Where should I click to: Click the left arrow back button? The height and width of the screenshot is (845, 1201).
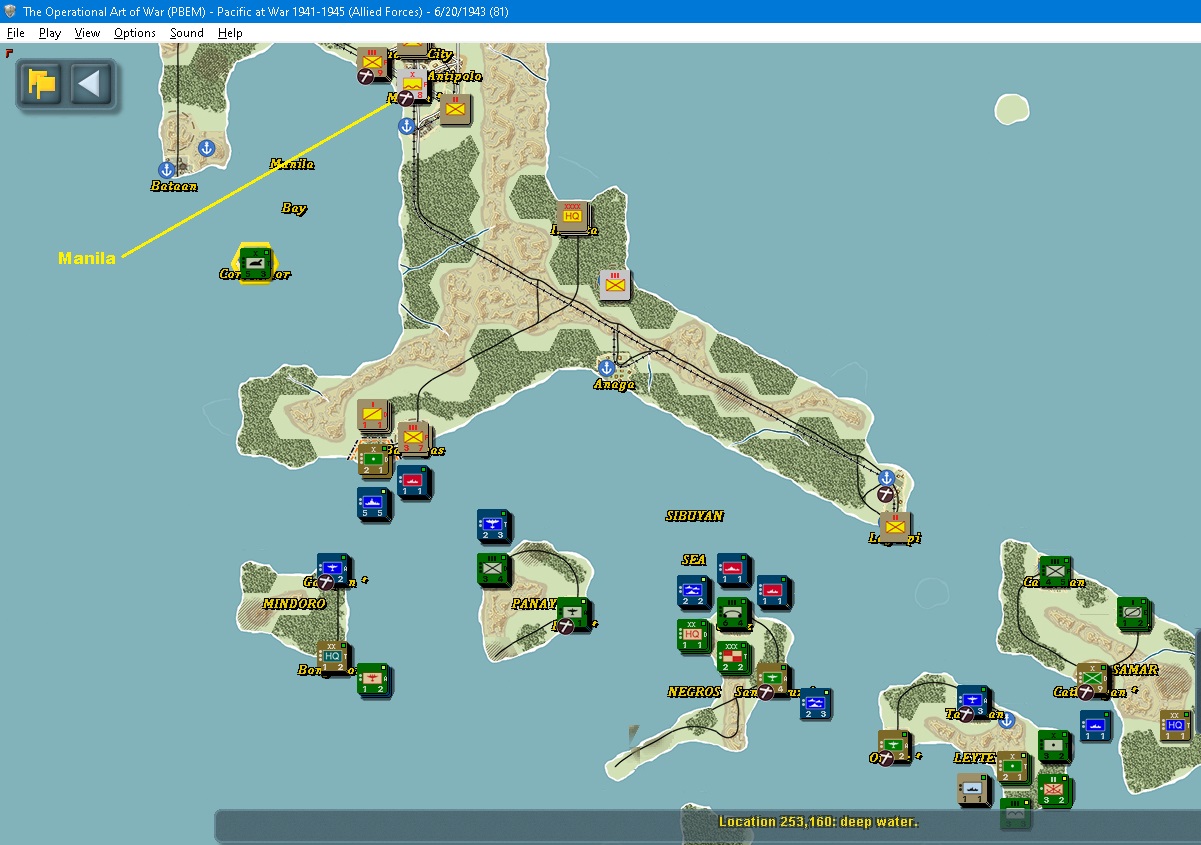[x=90, y=84]
